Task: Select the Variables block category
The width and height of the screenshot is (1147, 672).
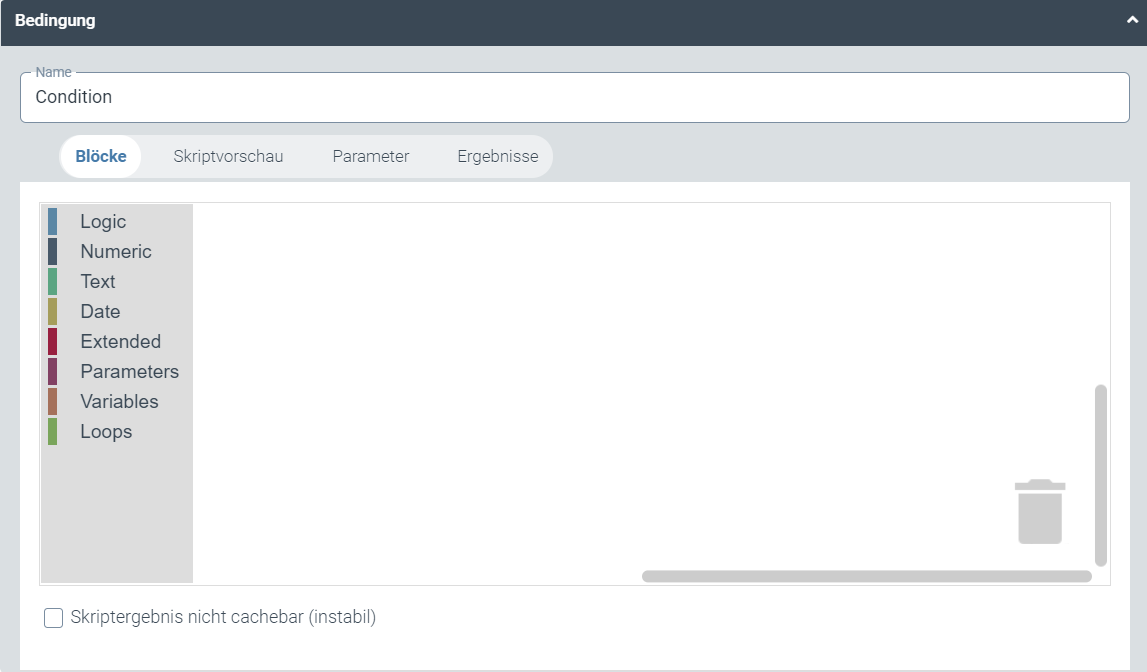Action: (x=118, y=401)
